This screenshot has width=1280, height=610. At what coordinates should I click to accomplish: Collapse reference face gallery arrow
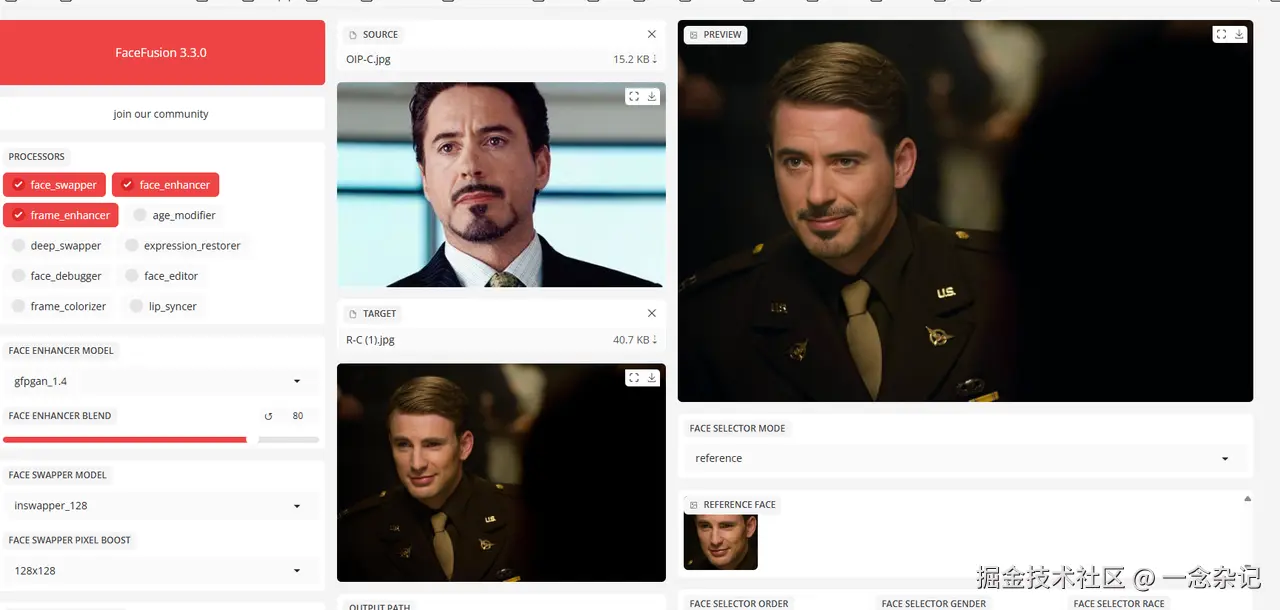click(1247, 498)
